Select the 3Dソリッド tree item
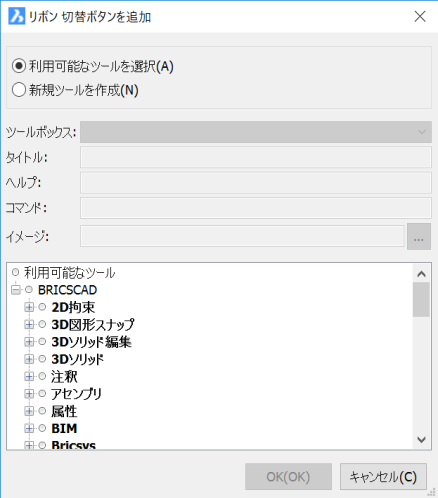438x498 pixels. click(78, 359)
